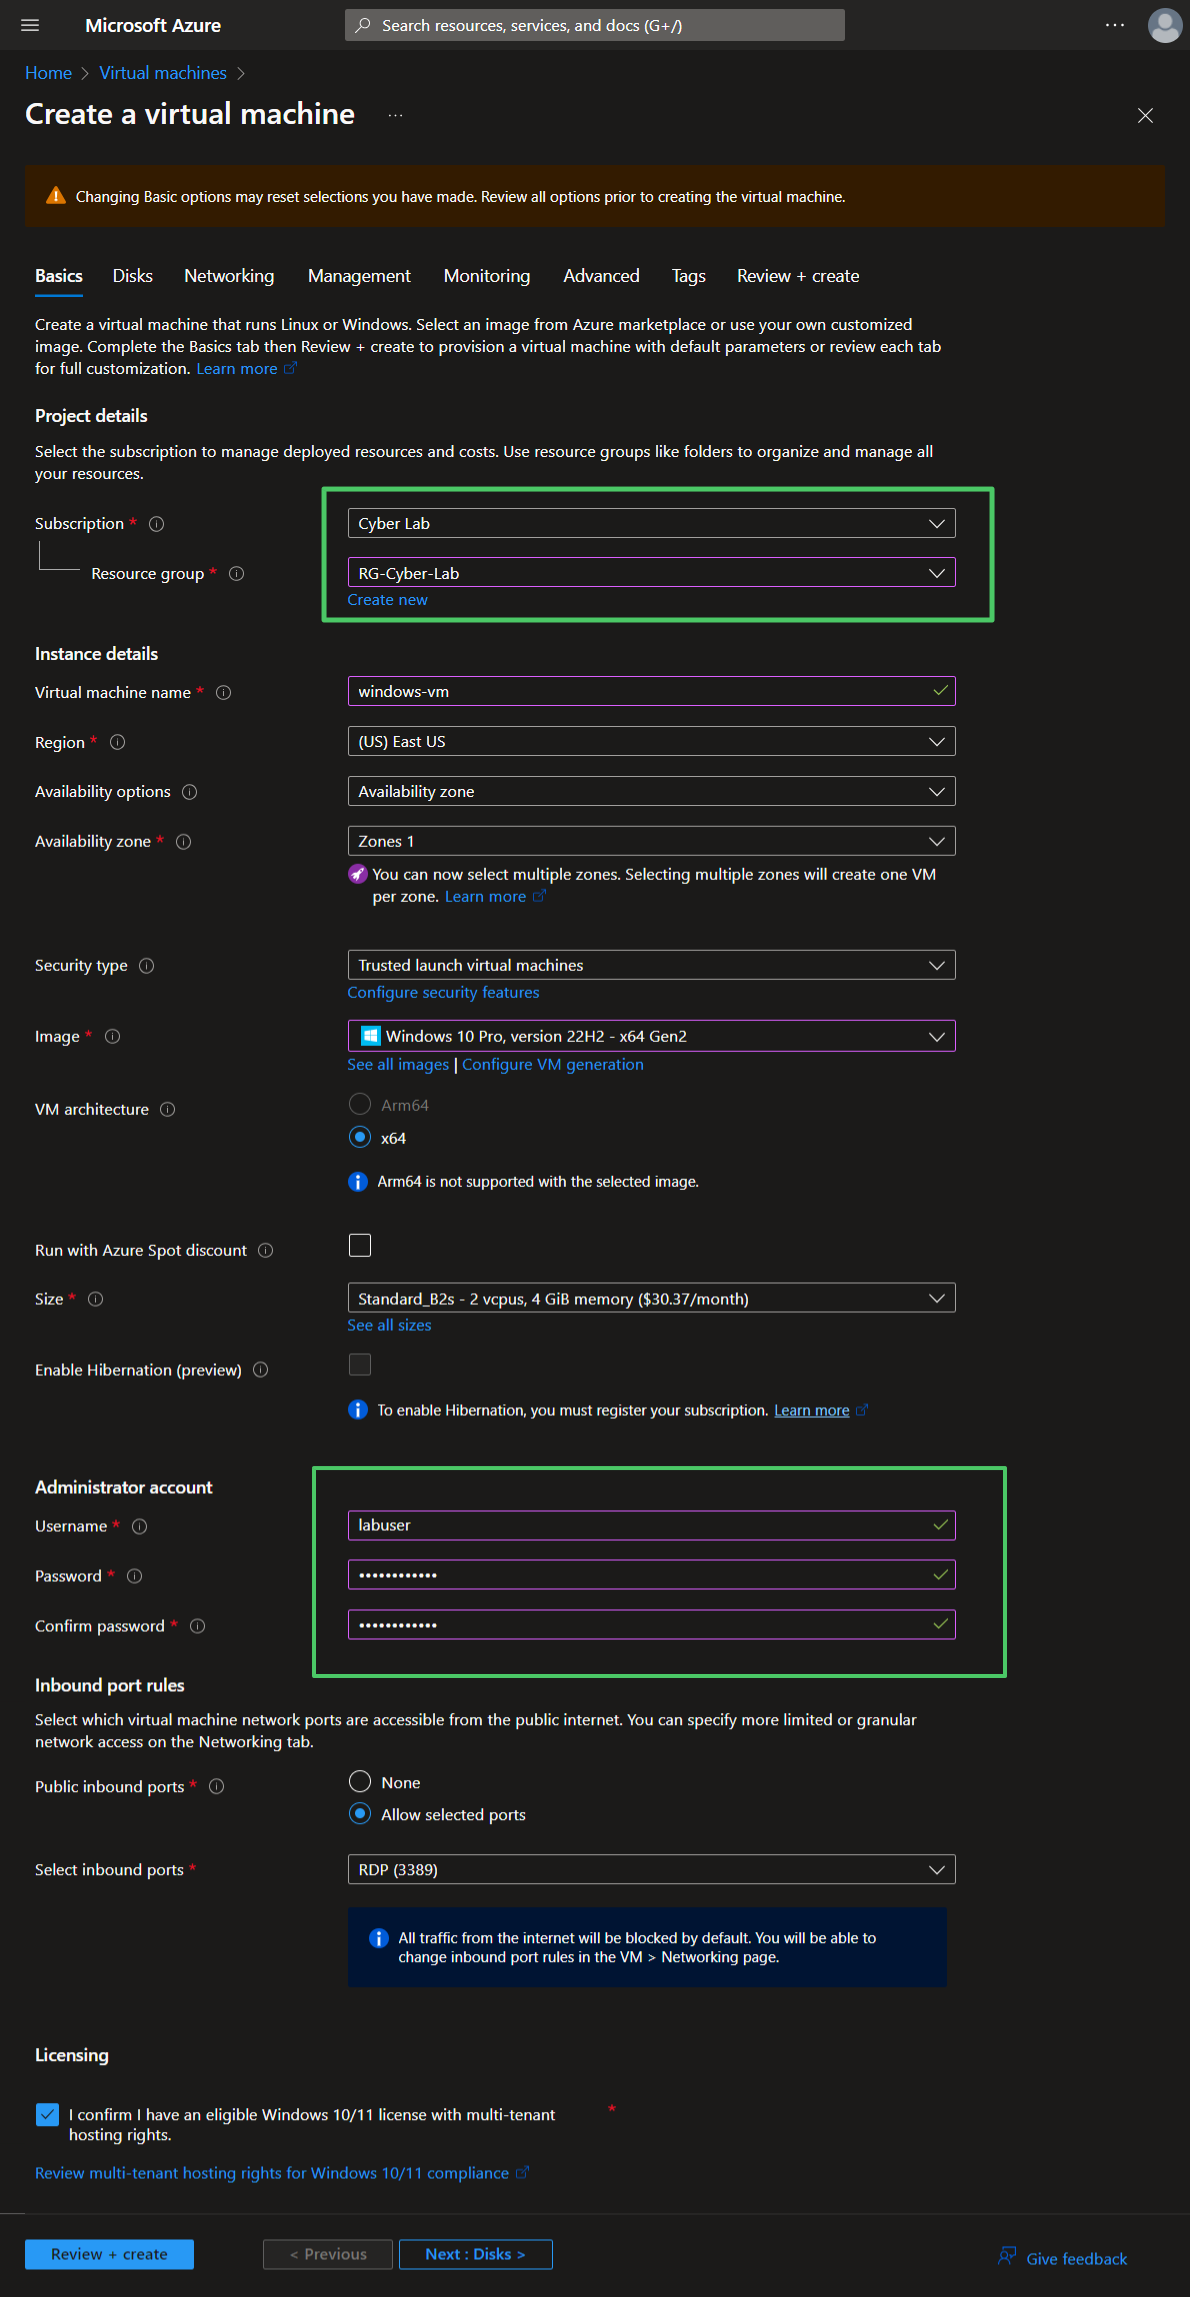Screen dimensions: 1190x2297
Task: Open the Image dropdown
Action: click(652, 1037)
